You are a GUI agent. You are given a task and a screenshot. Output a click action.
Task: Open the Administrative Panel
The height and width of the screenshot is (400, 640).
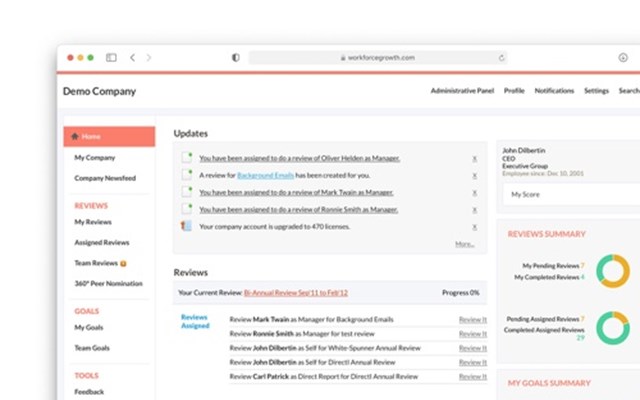[x=462, y=91]
